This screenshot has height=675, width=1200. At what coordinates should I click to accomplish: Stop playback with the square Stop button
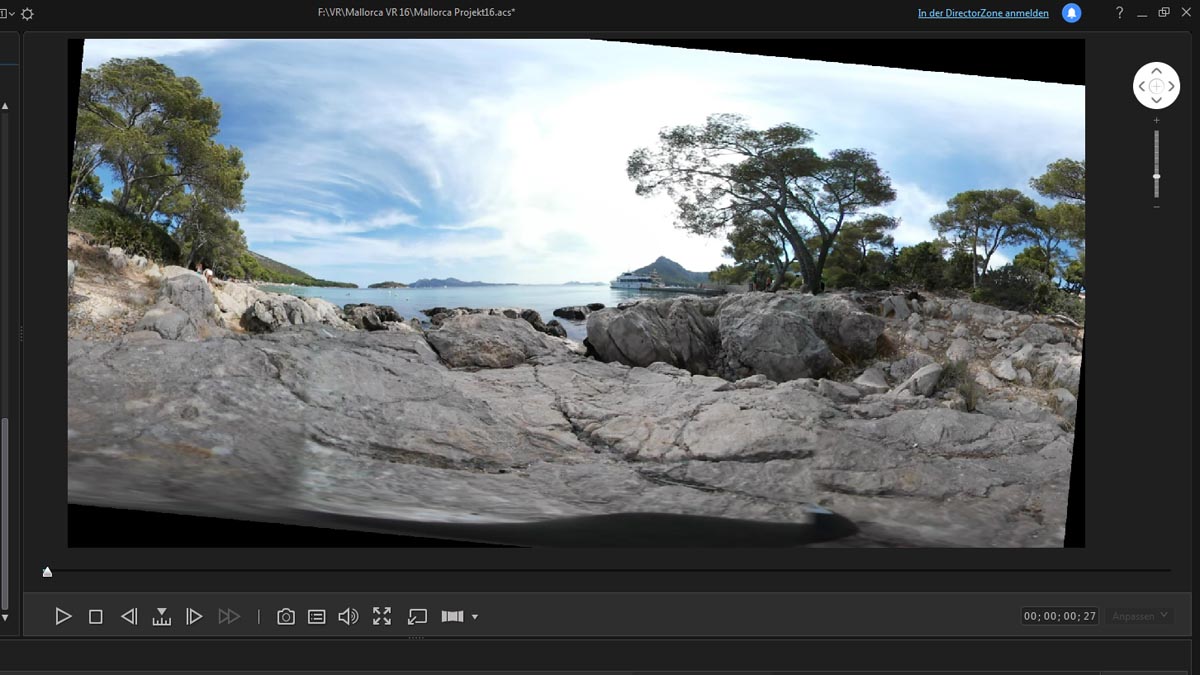coord(96,617)
